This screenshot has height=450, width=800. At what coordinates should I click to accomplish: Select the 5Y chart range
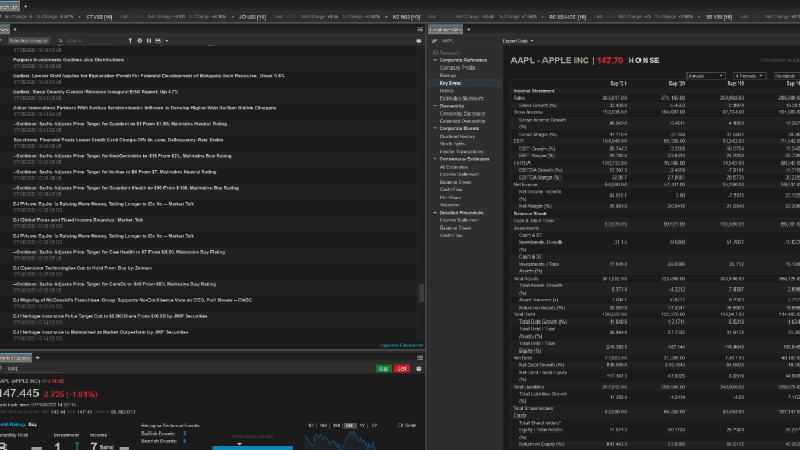374,425
